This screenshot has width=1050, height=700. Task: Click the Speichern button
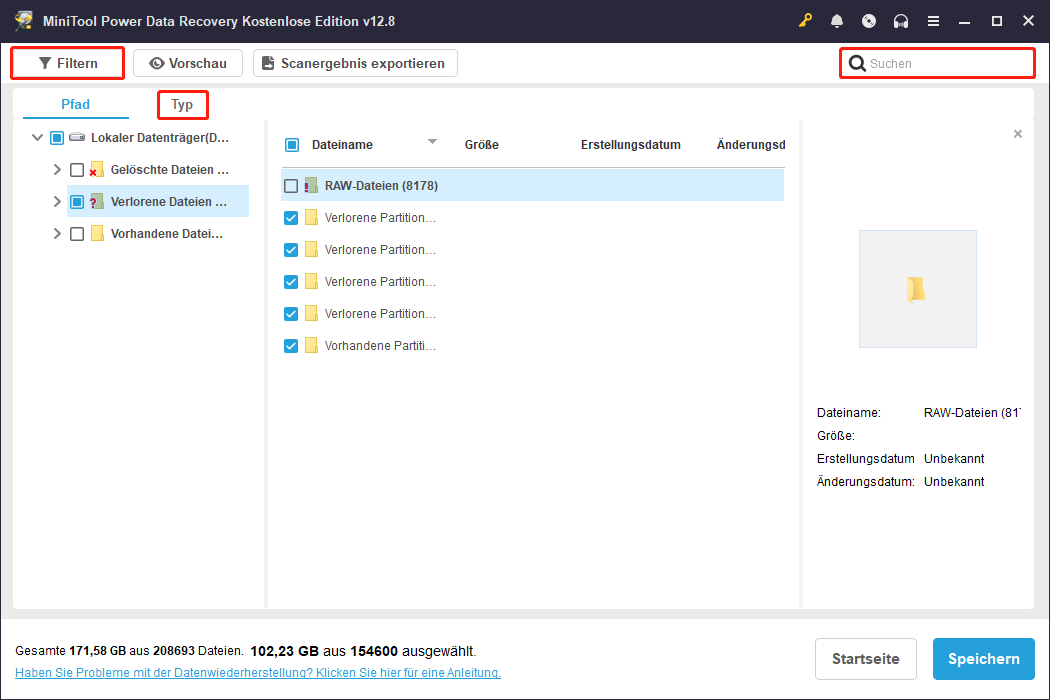pos(984,658)
